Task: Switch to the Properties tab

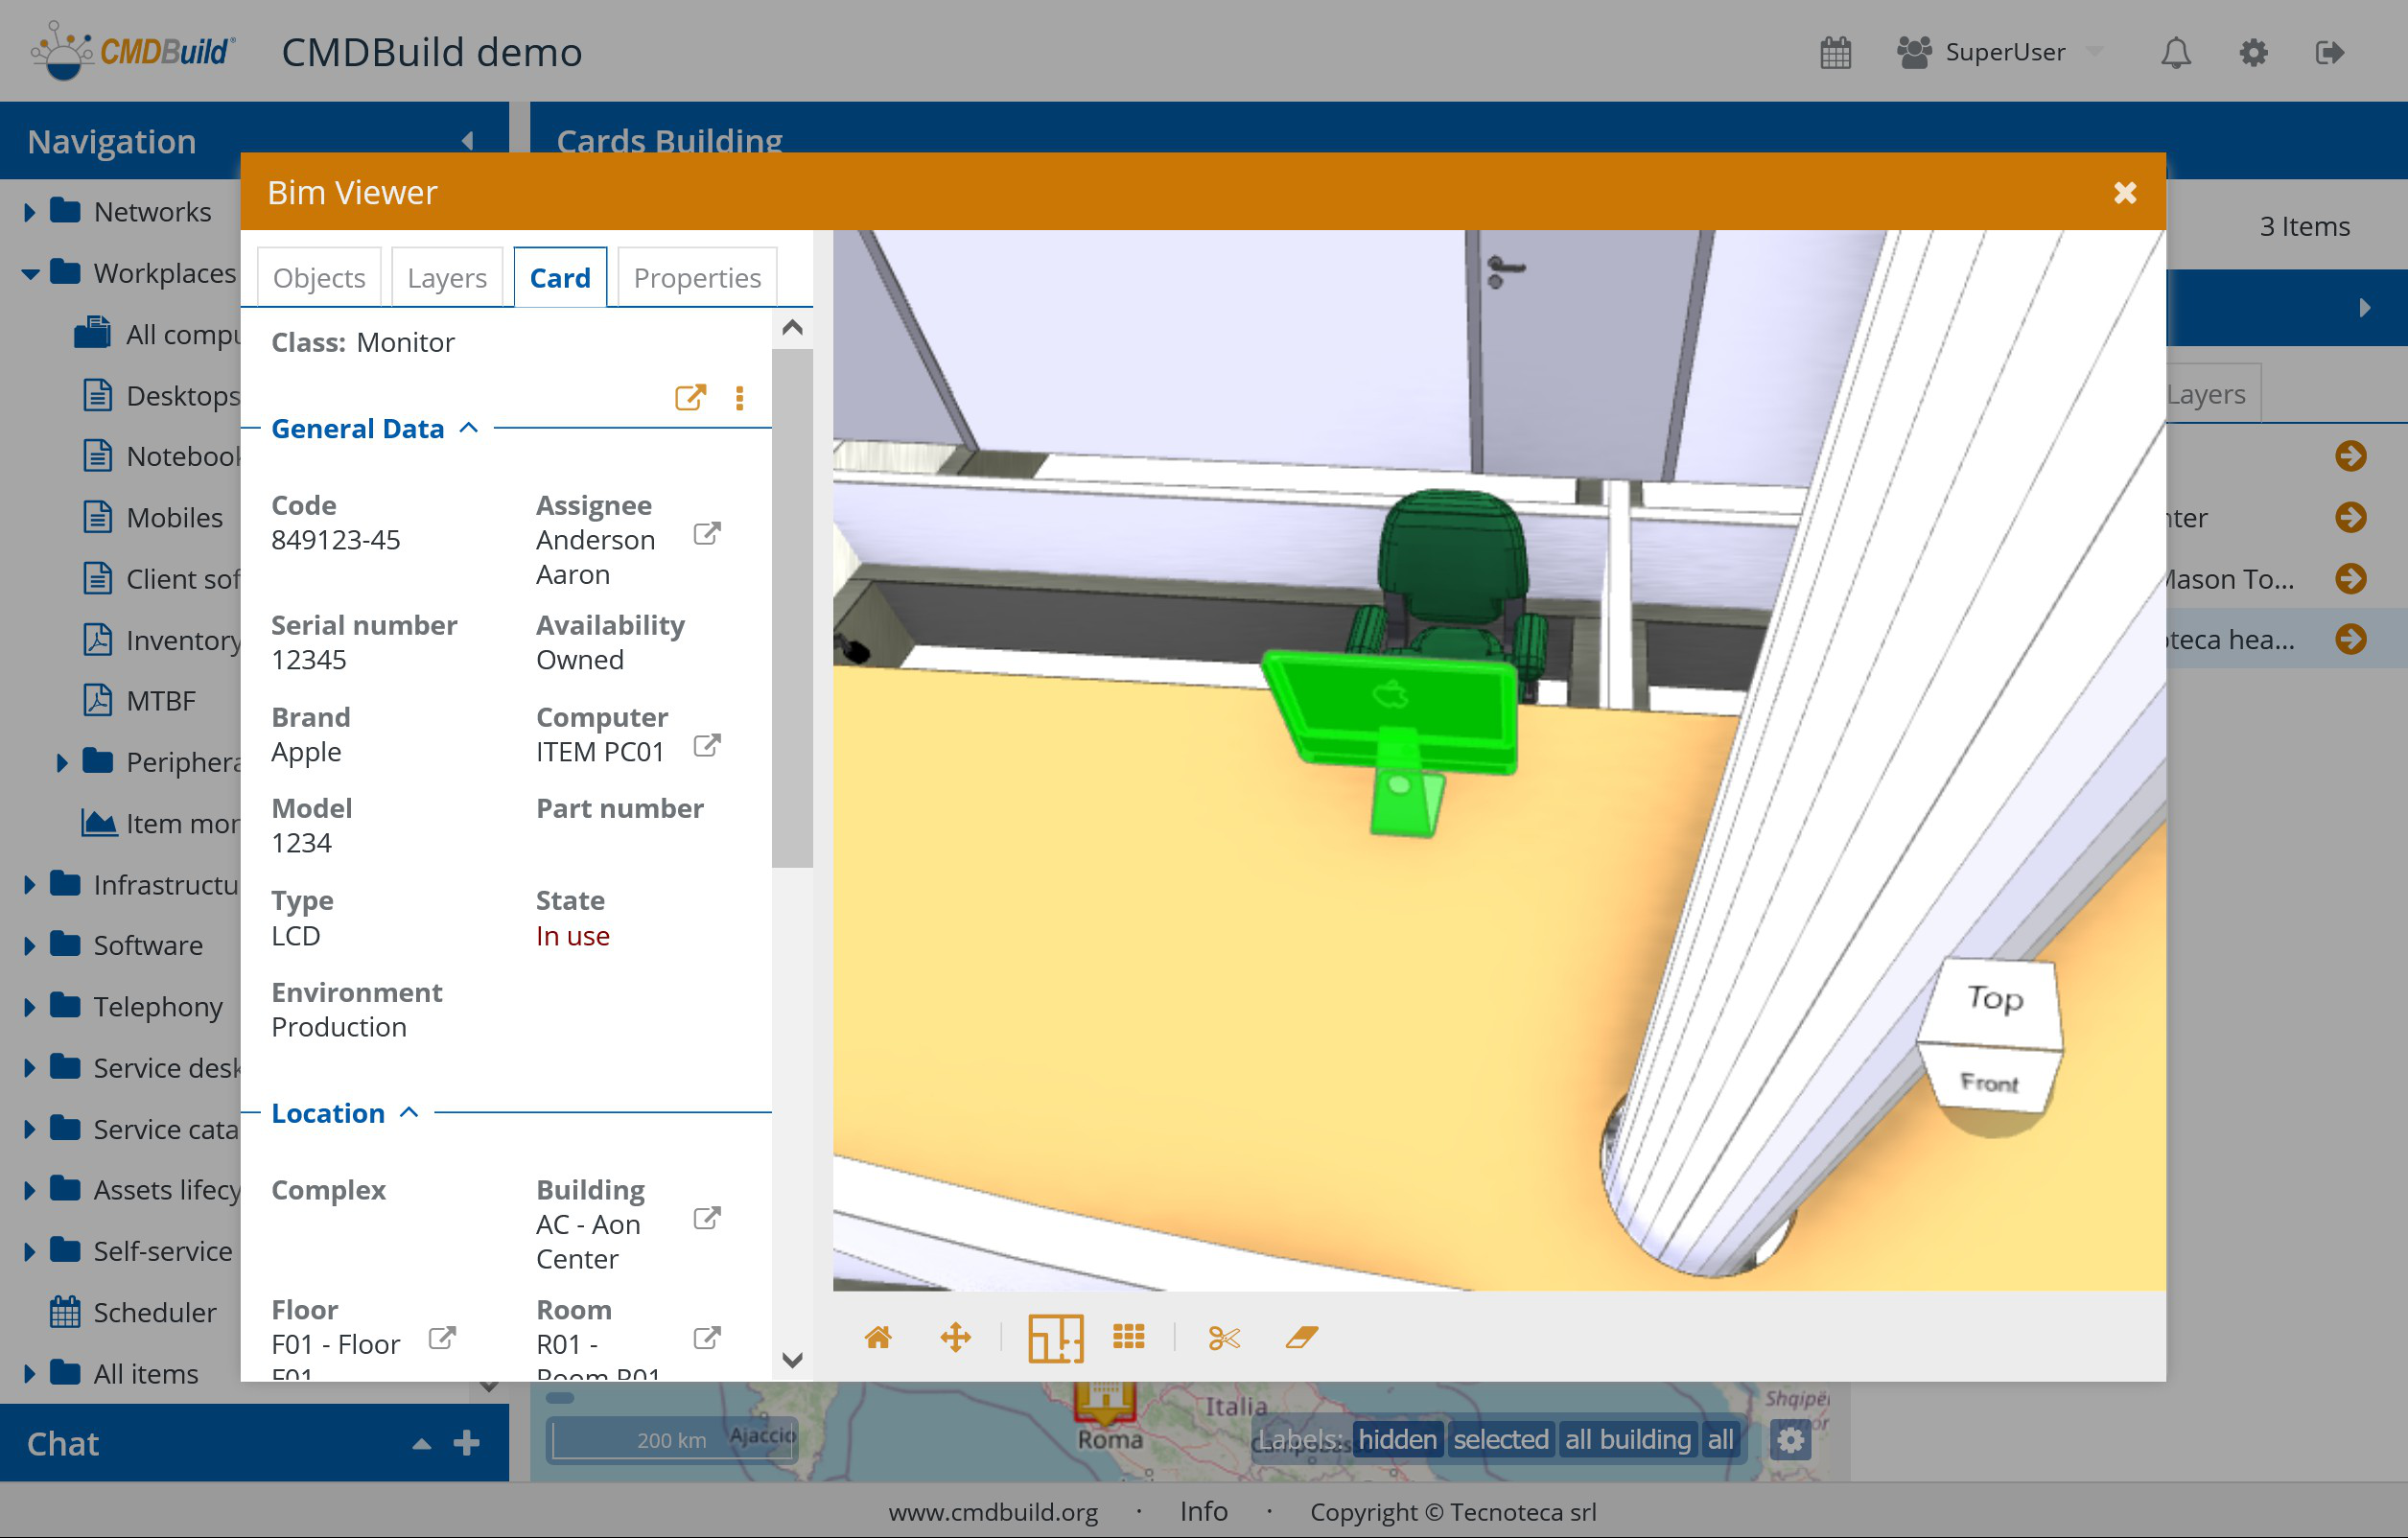Action: pyautogui.click(x=697, y=278)
